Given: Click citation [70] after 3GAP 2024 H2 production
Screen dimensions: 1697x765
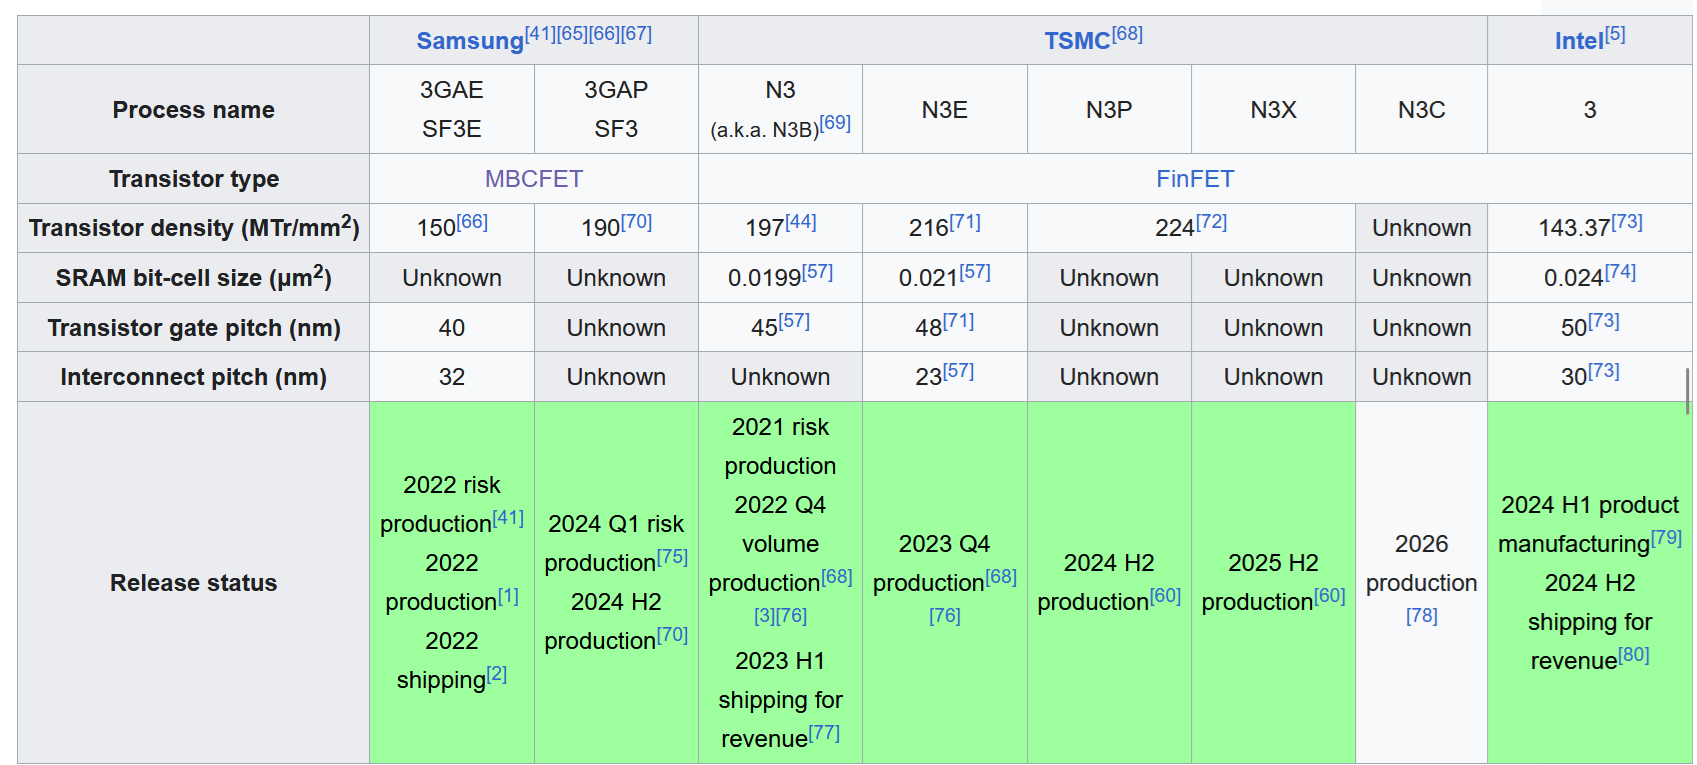Looking at the screenshot, I should click(x=672, y=634).
